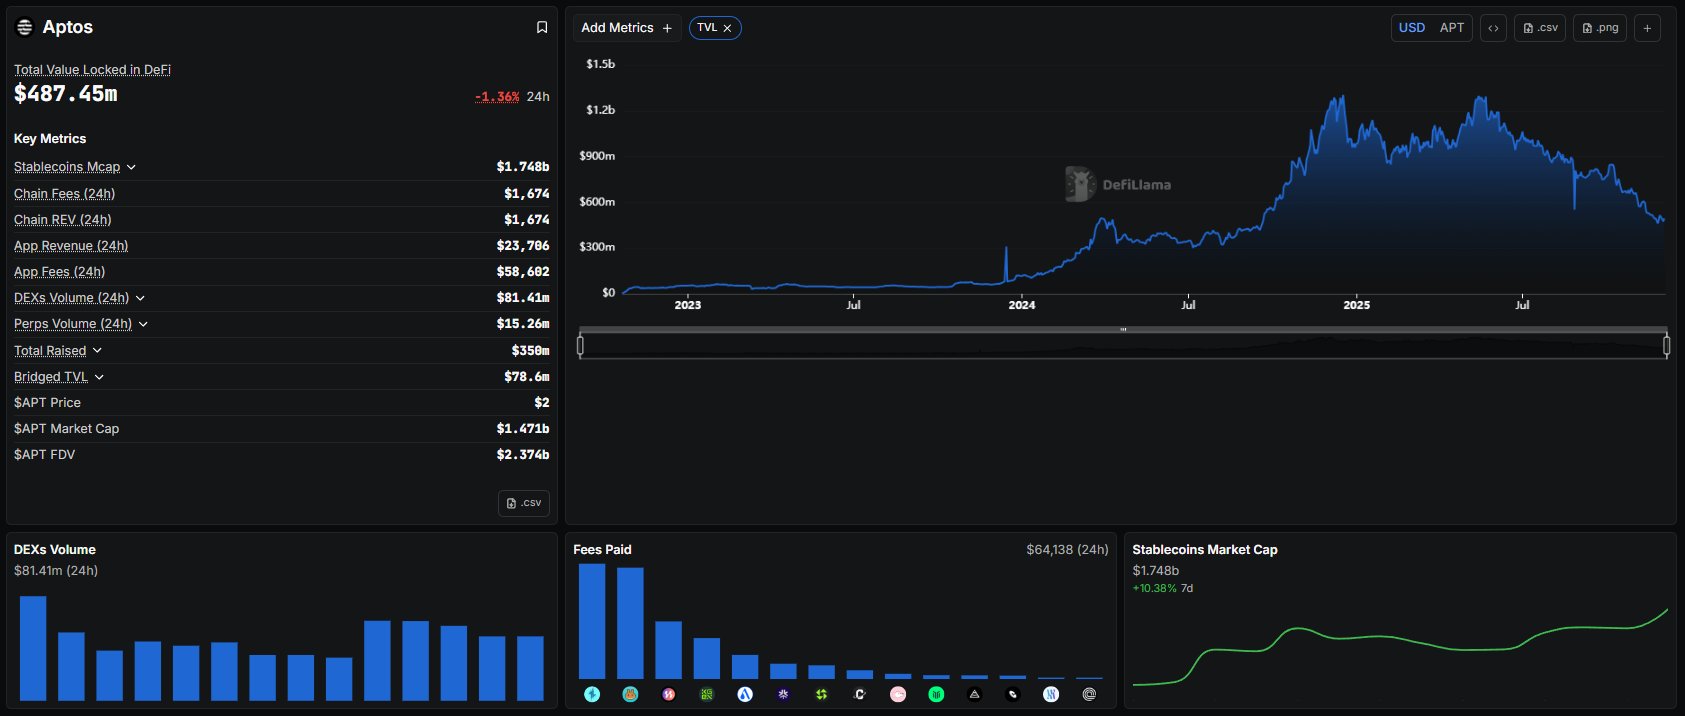
Task: Switch chart denomination to USD
Action: coord(1411,28)
